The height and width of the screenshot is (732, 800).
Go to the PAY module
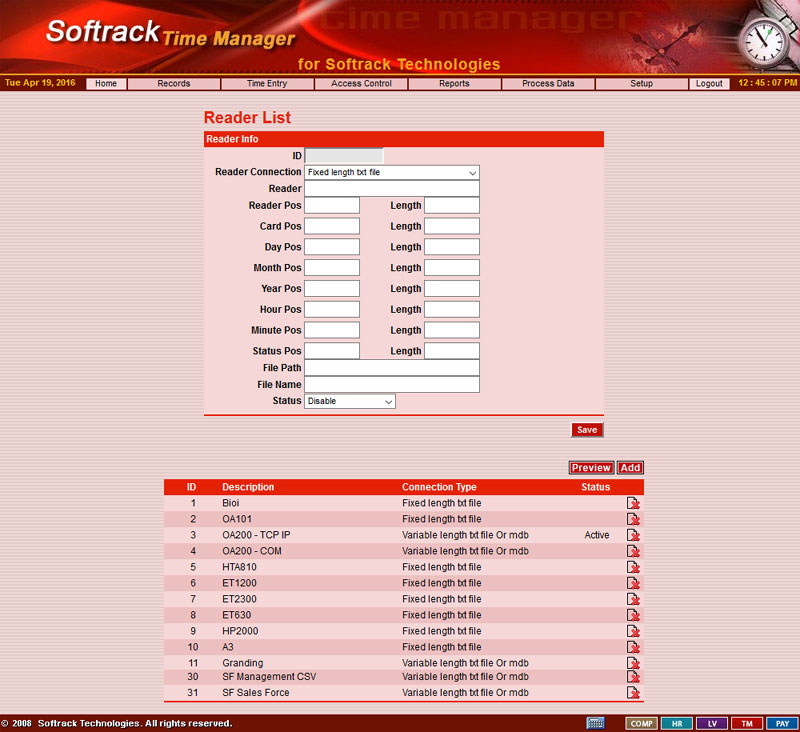point(781,723)
